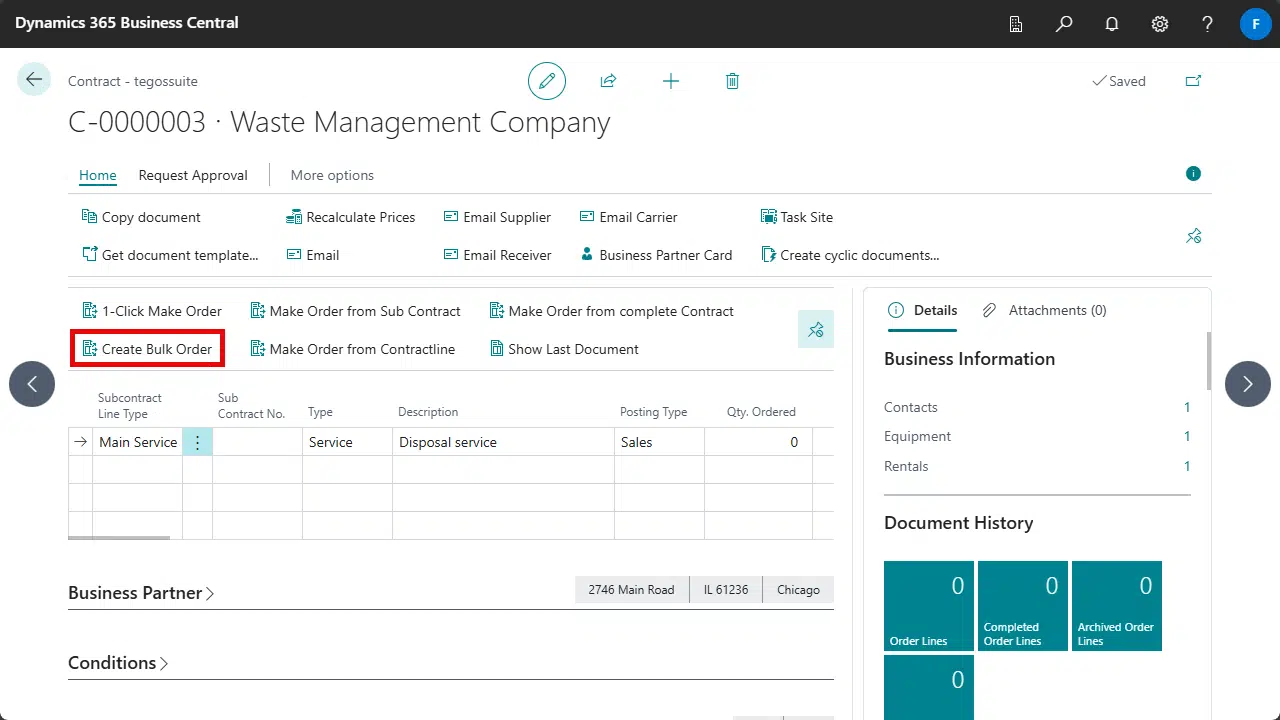This screenshot has width=1280, height=720.
Task: Open the vertical ellipsis on the Main Service row
Action: [197, 442]
